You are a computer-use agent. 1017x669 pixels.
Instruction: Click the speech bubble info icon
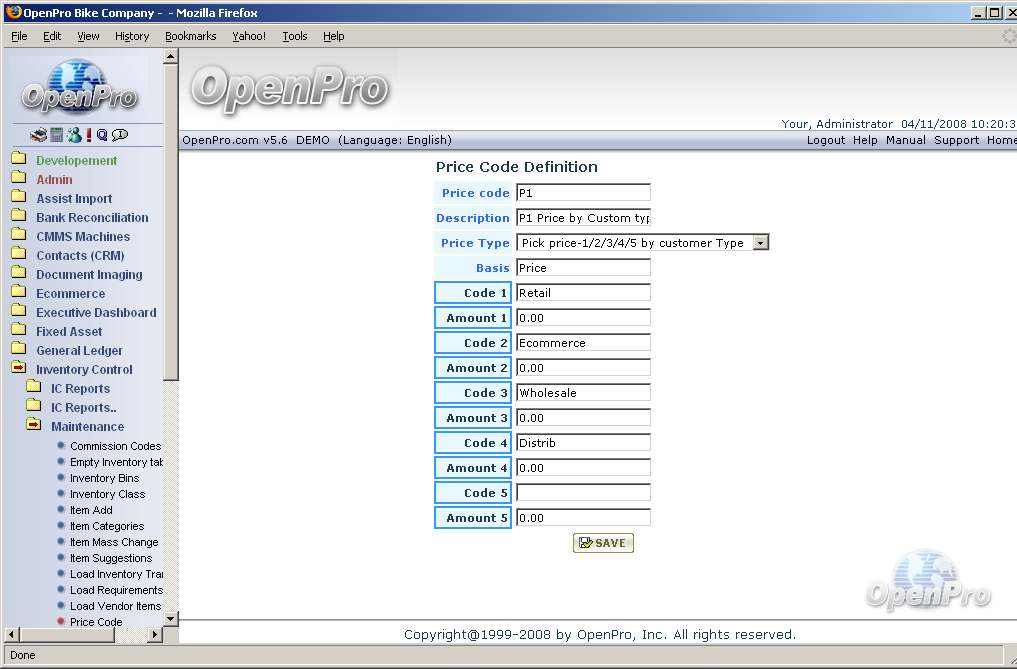click(x=120, y=135)
